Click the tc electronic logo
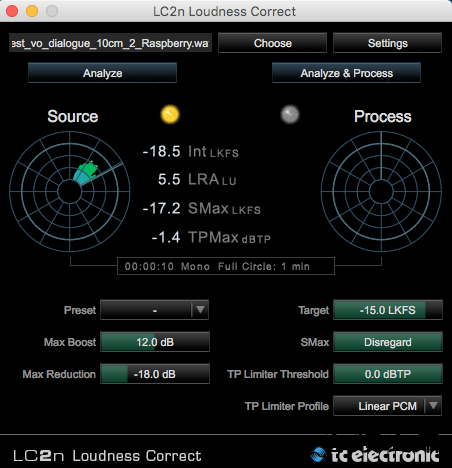 coord(375,455)
